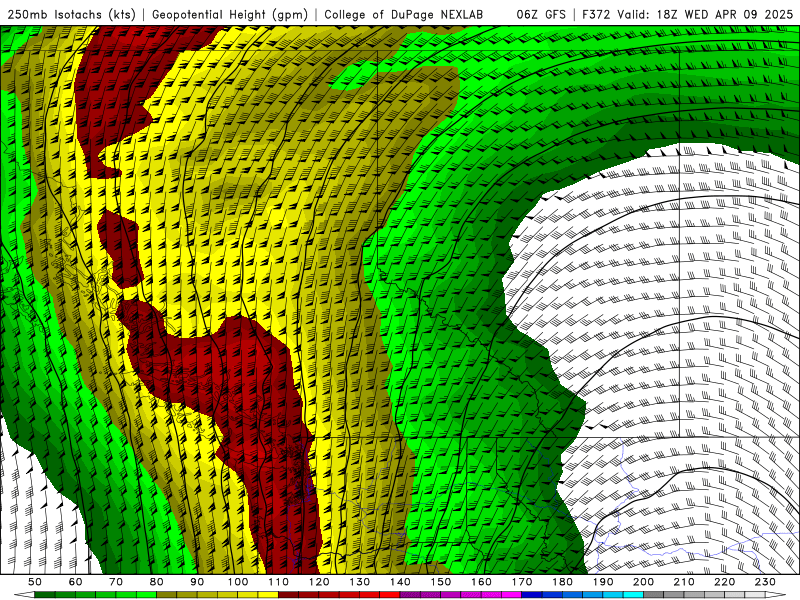Click the '06Z GFS' model run label
Screen dimensions: 800x600
point(541,14)
